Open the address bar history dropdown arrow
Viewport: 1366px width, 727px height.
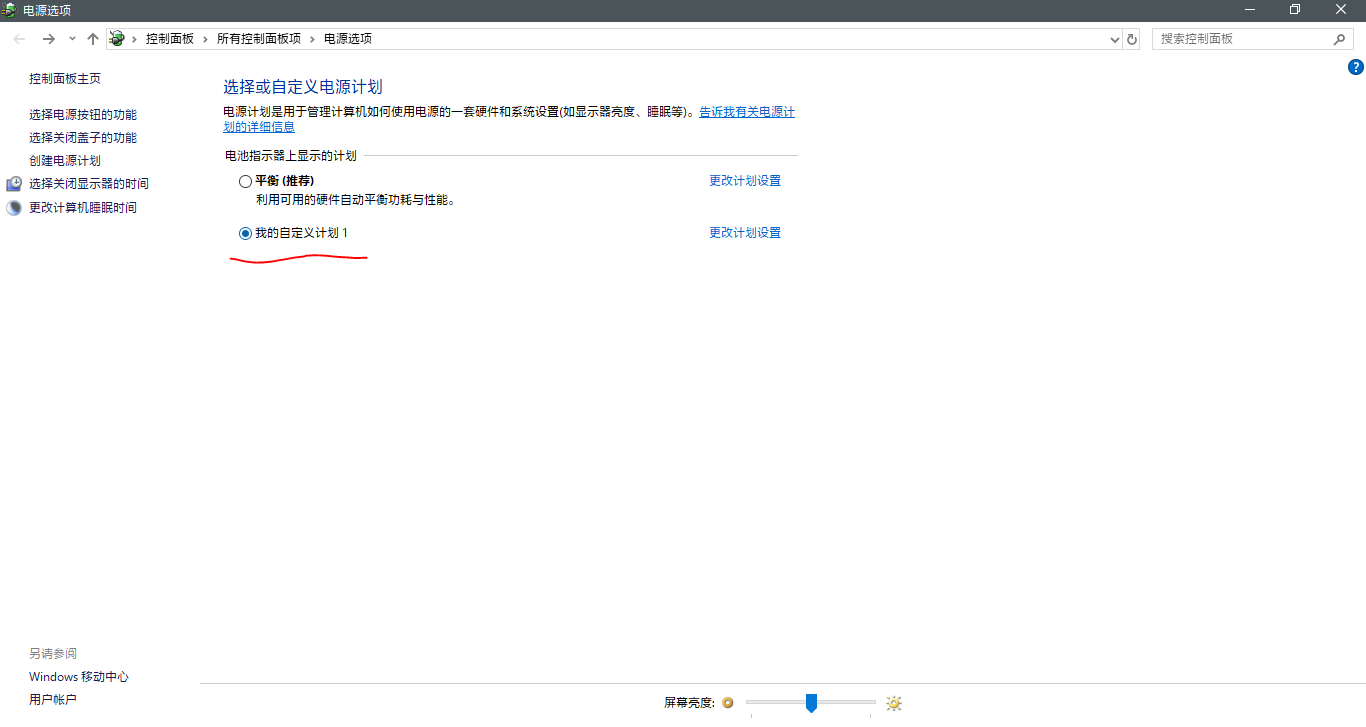(x=1114, y=38)
